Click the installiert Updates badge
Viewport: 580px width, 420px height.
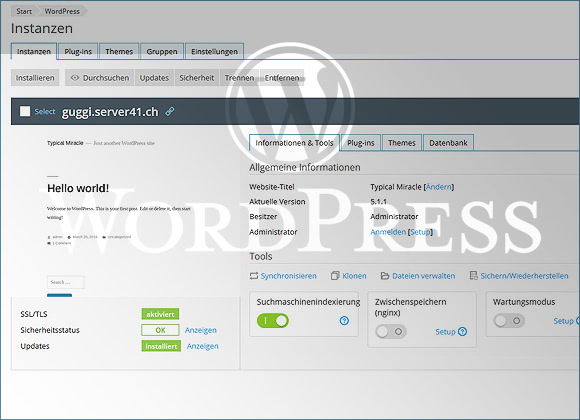pos(161,346)
